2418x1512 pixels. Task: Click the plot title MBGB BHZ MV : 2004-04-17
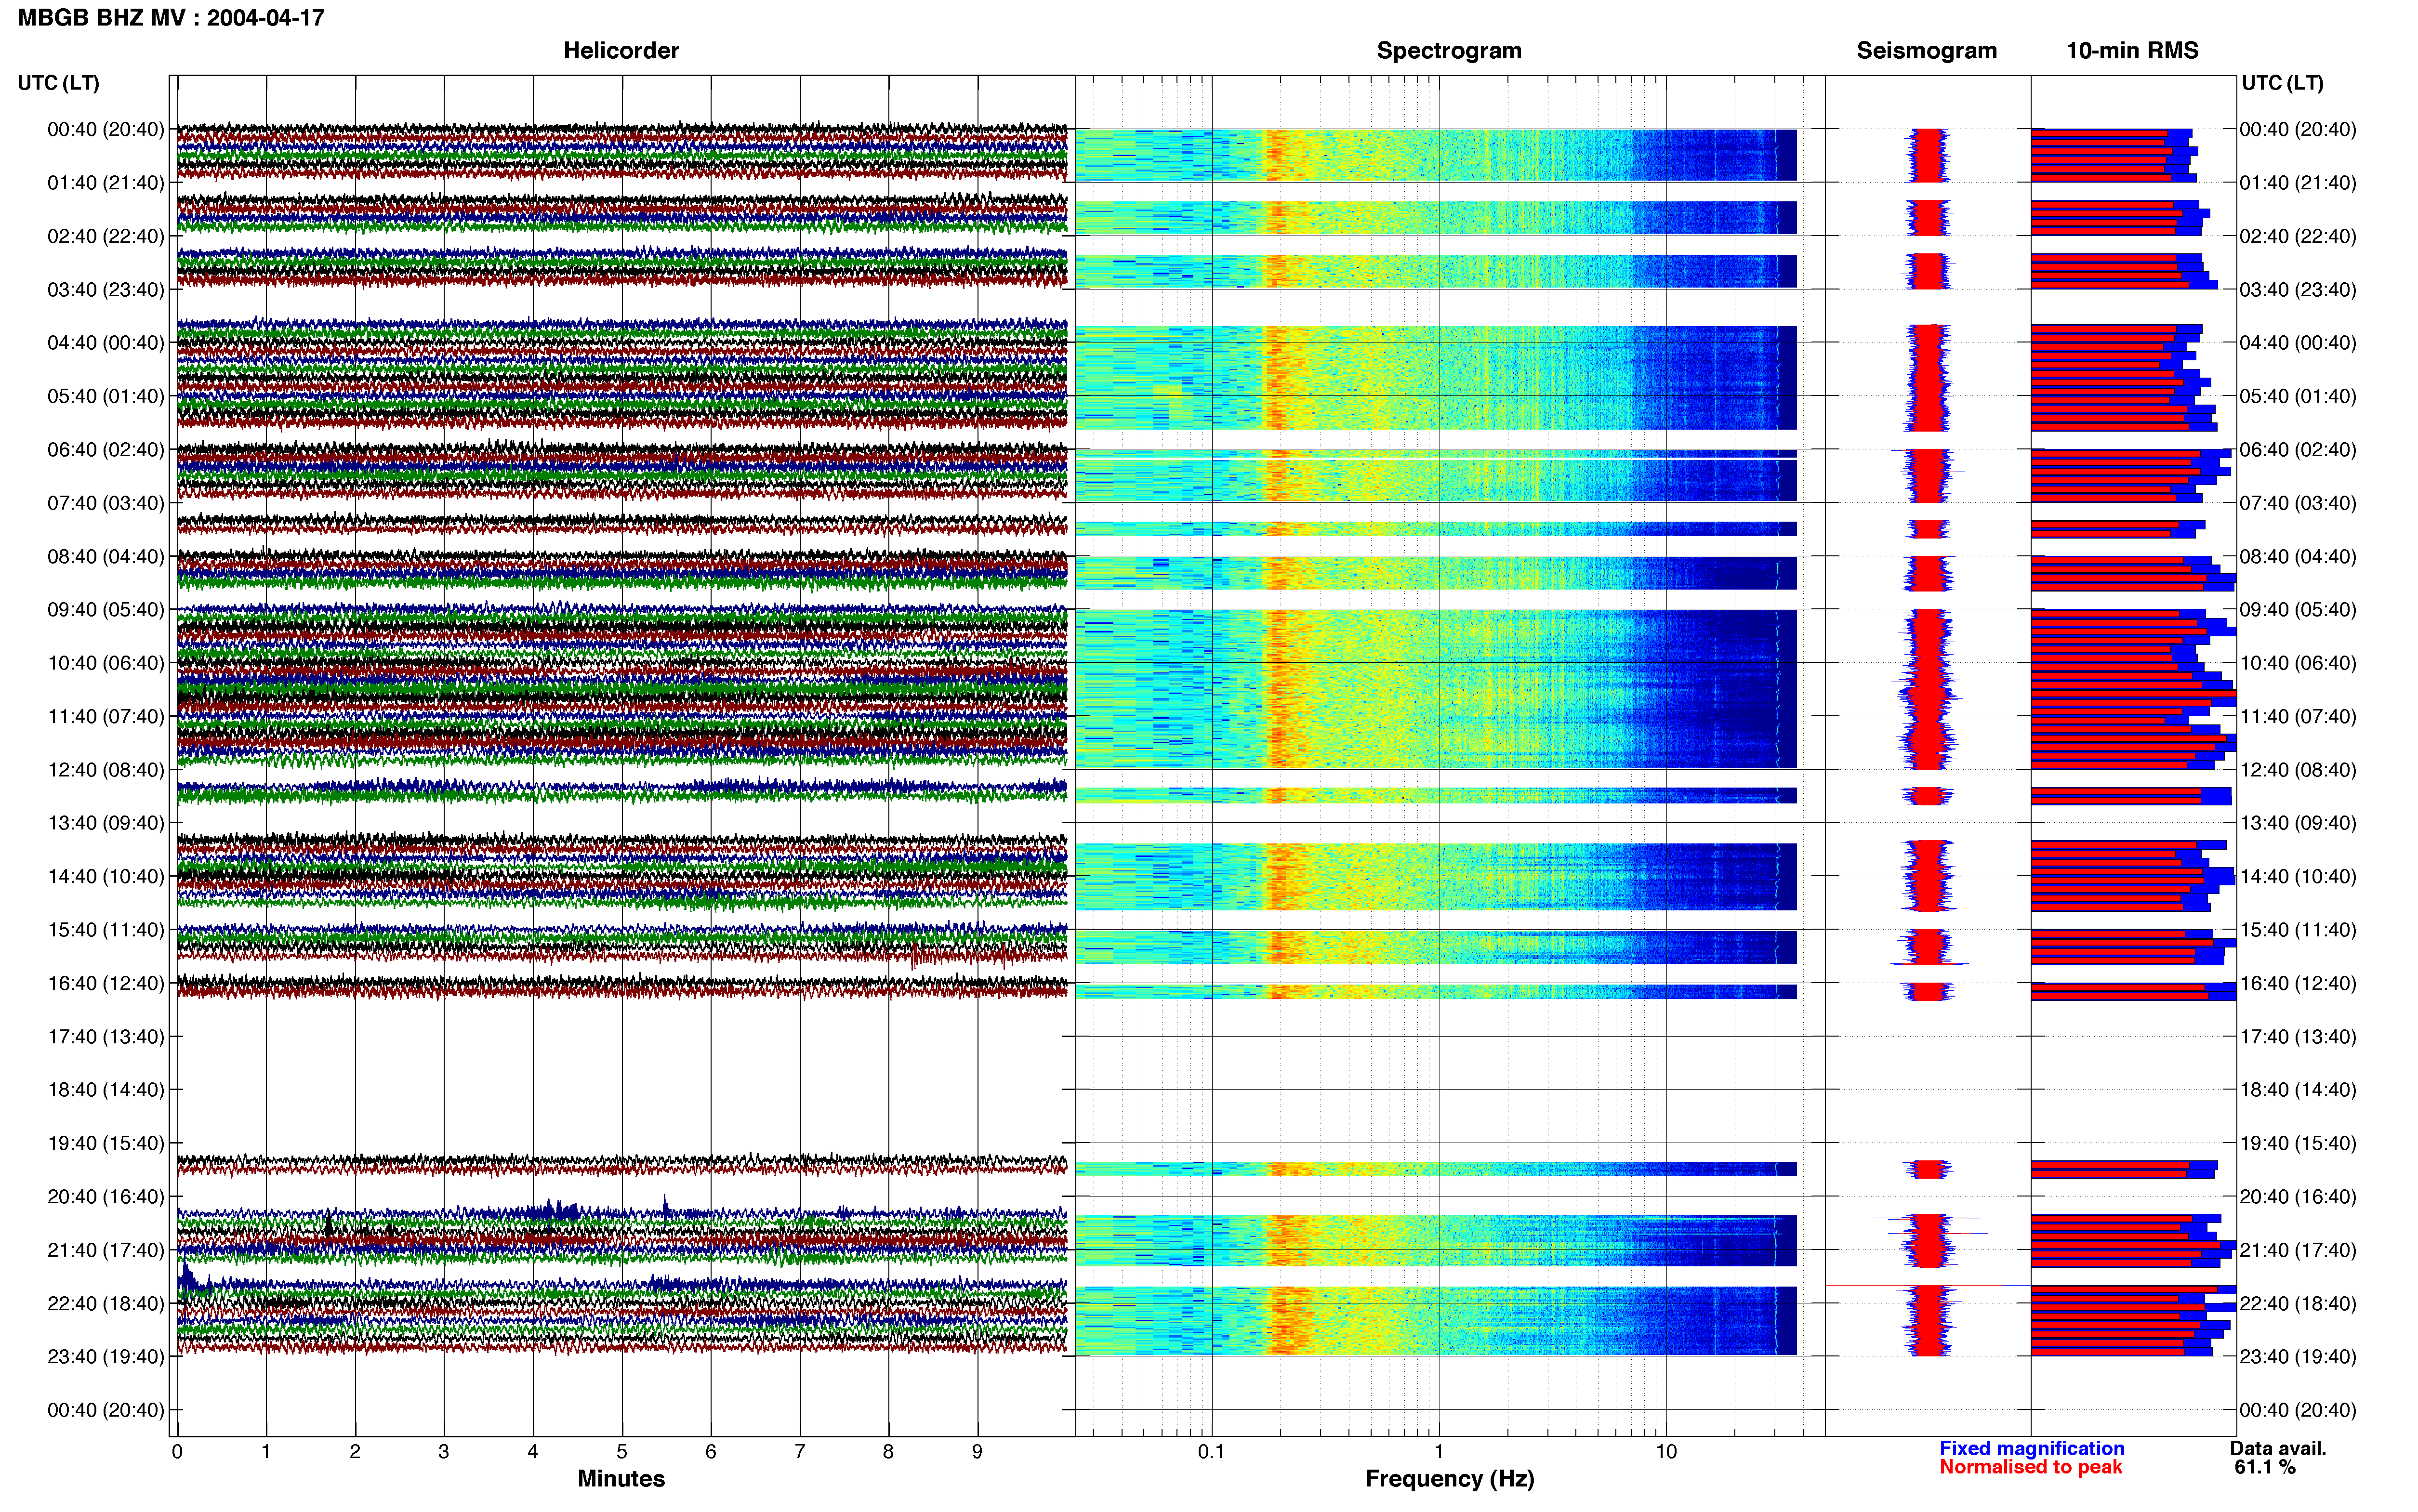pyautogui.click(x=171, y=18)
